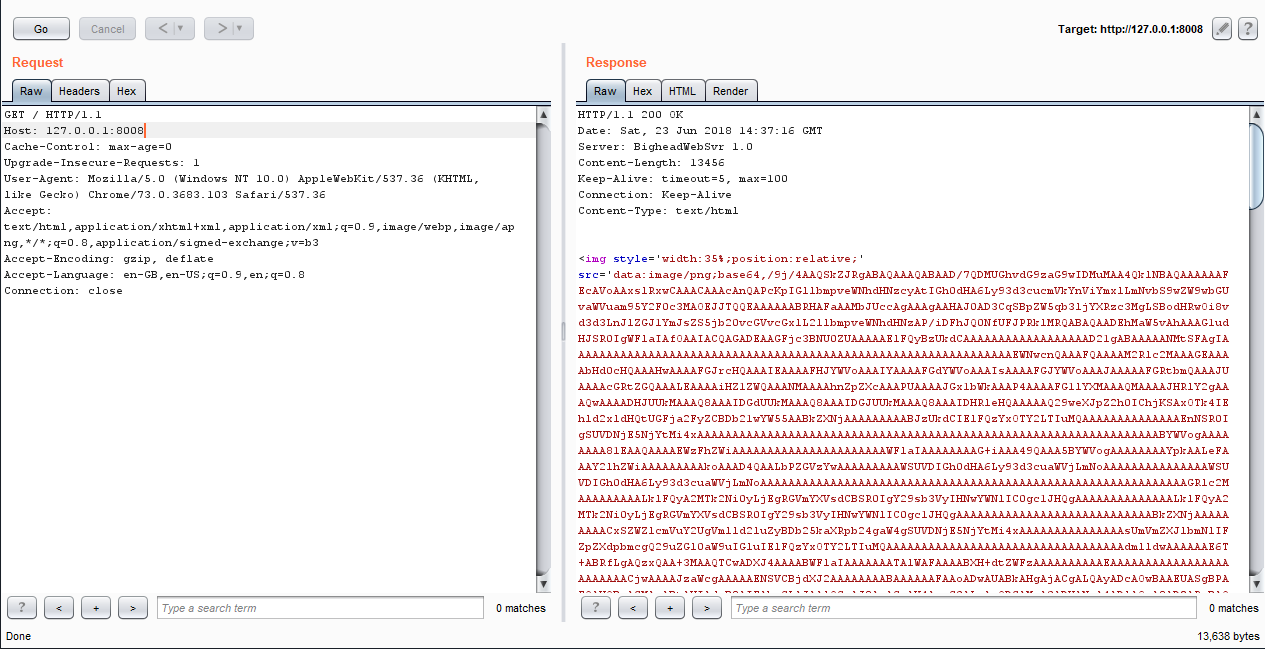Go to next match in request search

[133, 608]
